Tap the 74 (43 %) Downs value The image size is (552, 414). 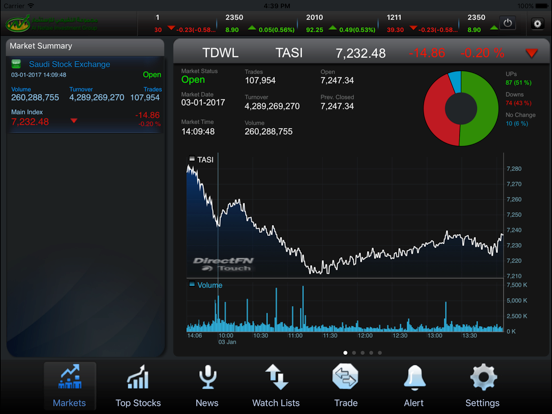[518, 103]
